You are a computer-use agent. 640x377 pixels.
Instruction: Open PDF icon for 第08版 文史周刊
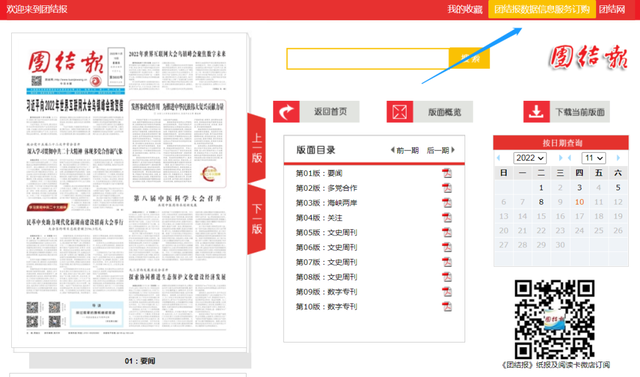[447, 277]
